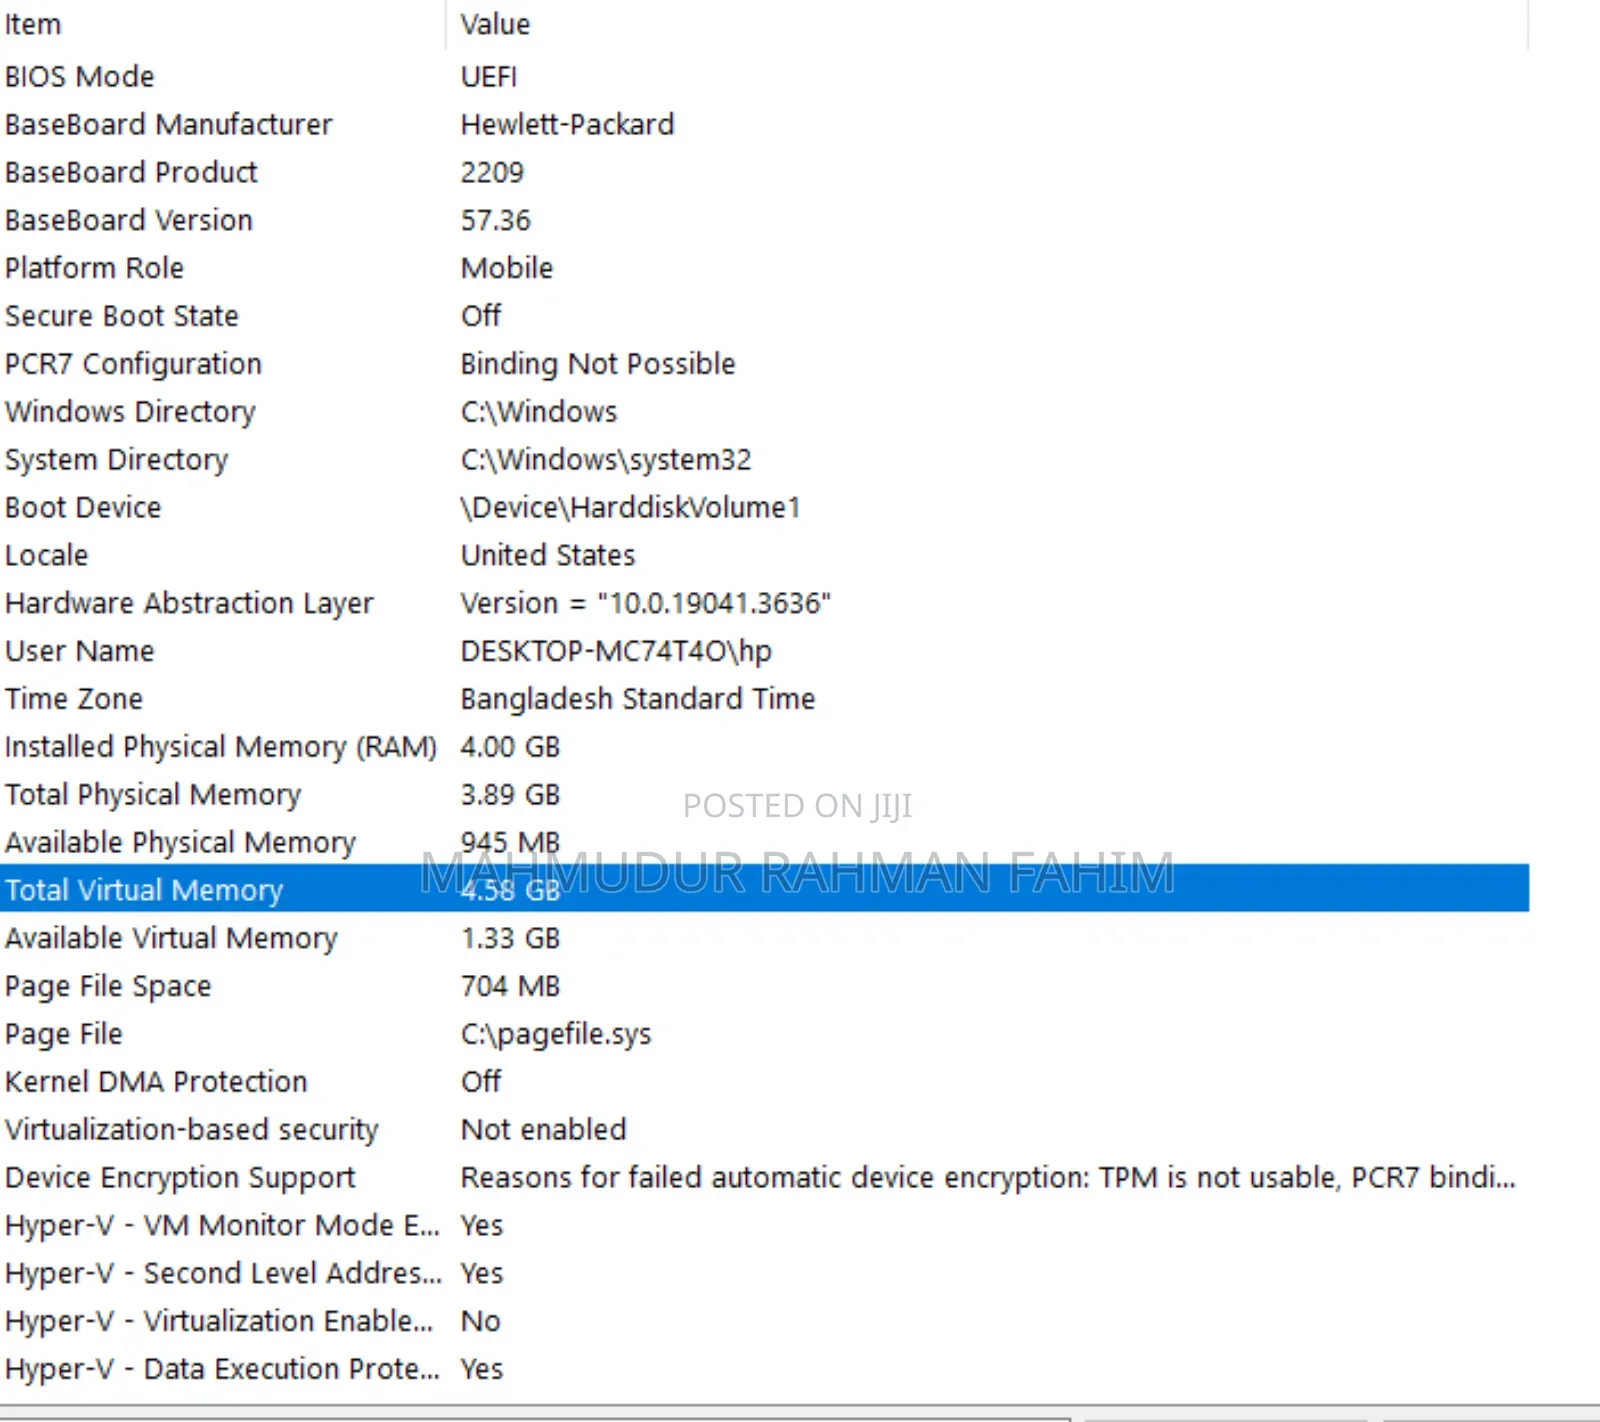
Task: Select the Page File Space row
Action: point(108,986)
